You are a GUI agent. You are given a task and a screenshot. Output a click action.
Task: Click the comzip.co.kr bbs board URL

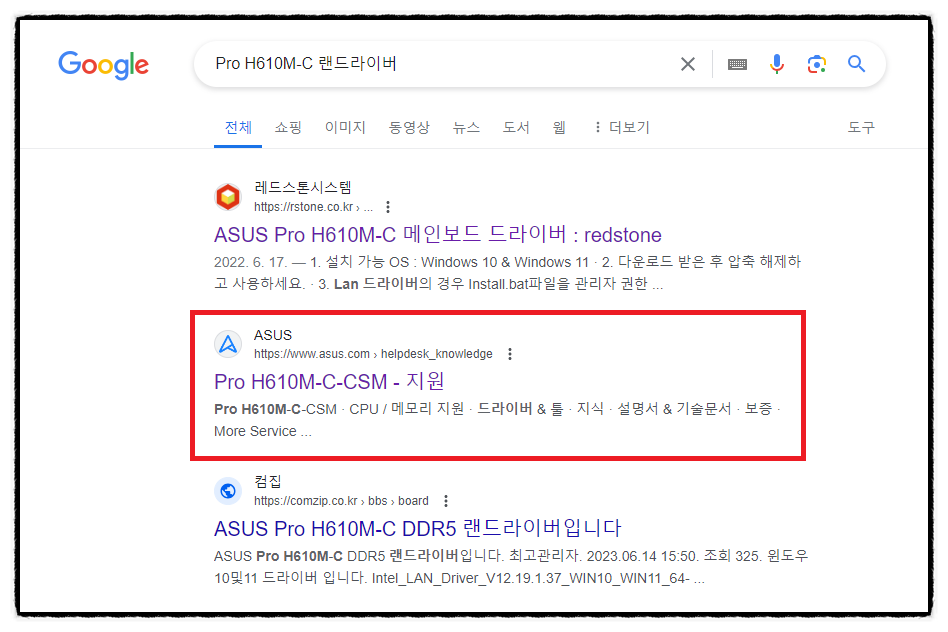point(341,501)
